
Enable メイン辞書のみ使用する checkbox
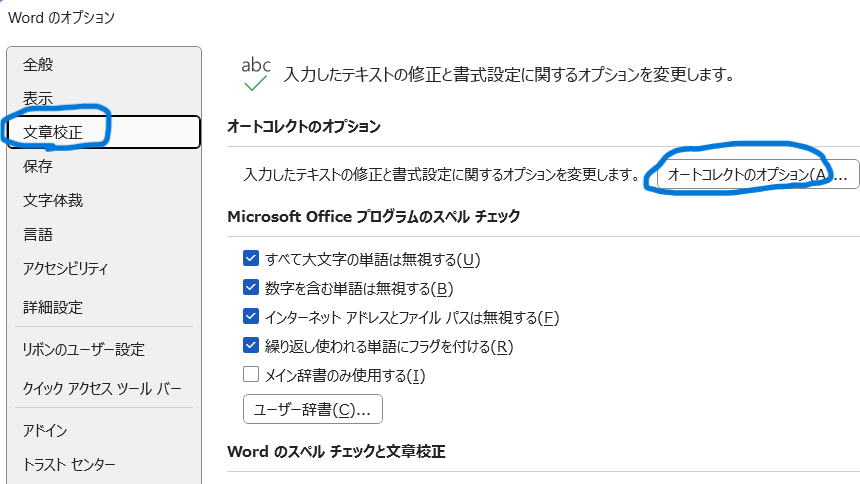click(x=251, y=375)
